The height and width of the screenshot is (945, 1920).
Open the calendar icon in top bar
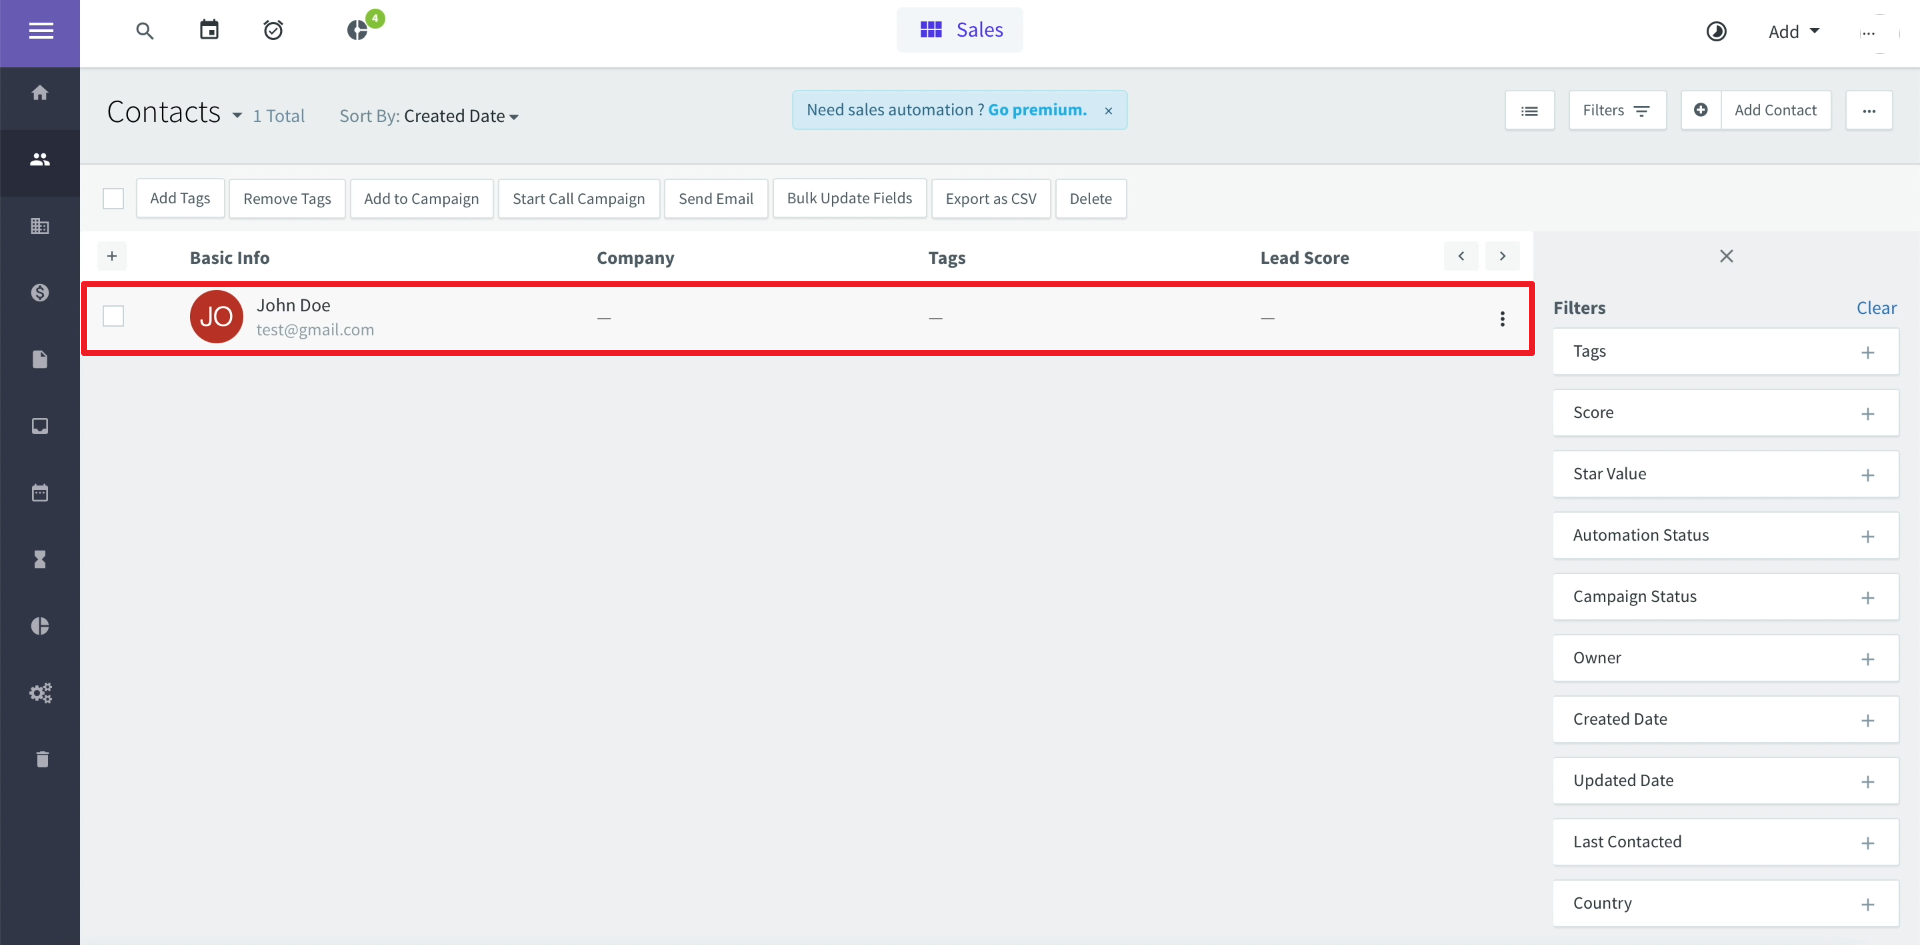[209, 30]
